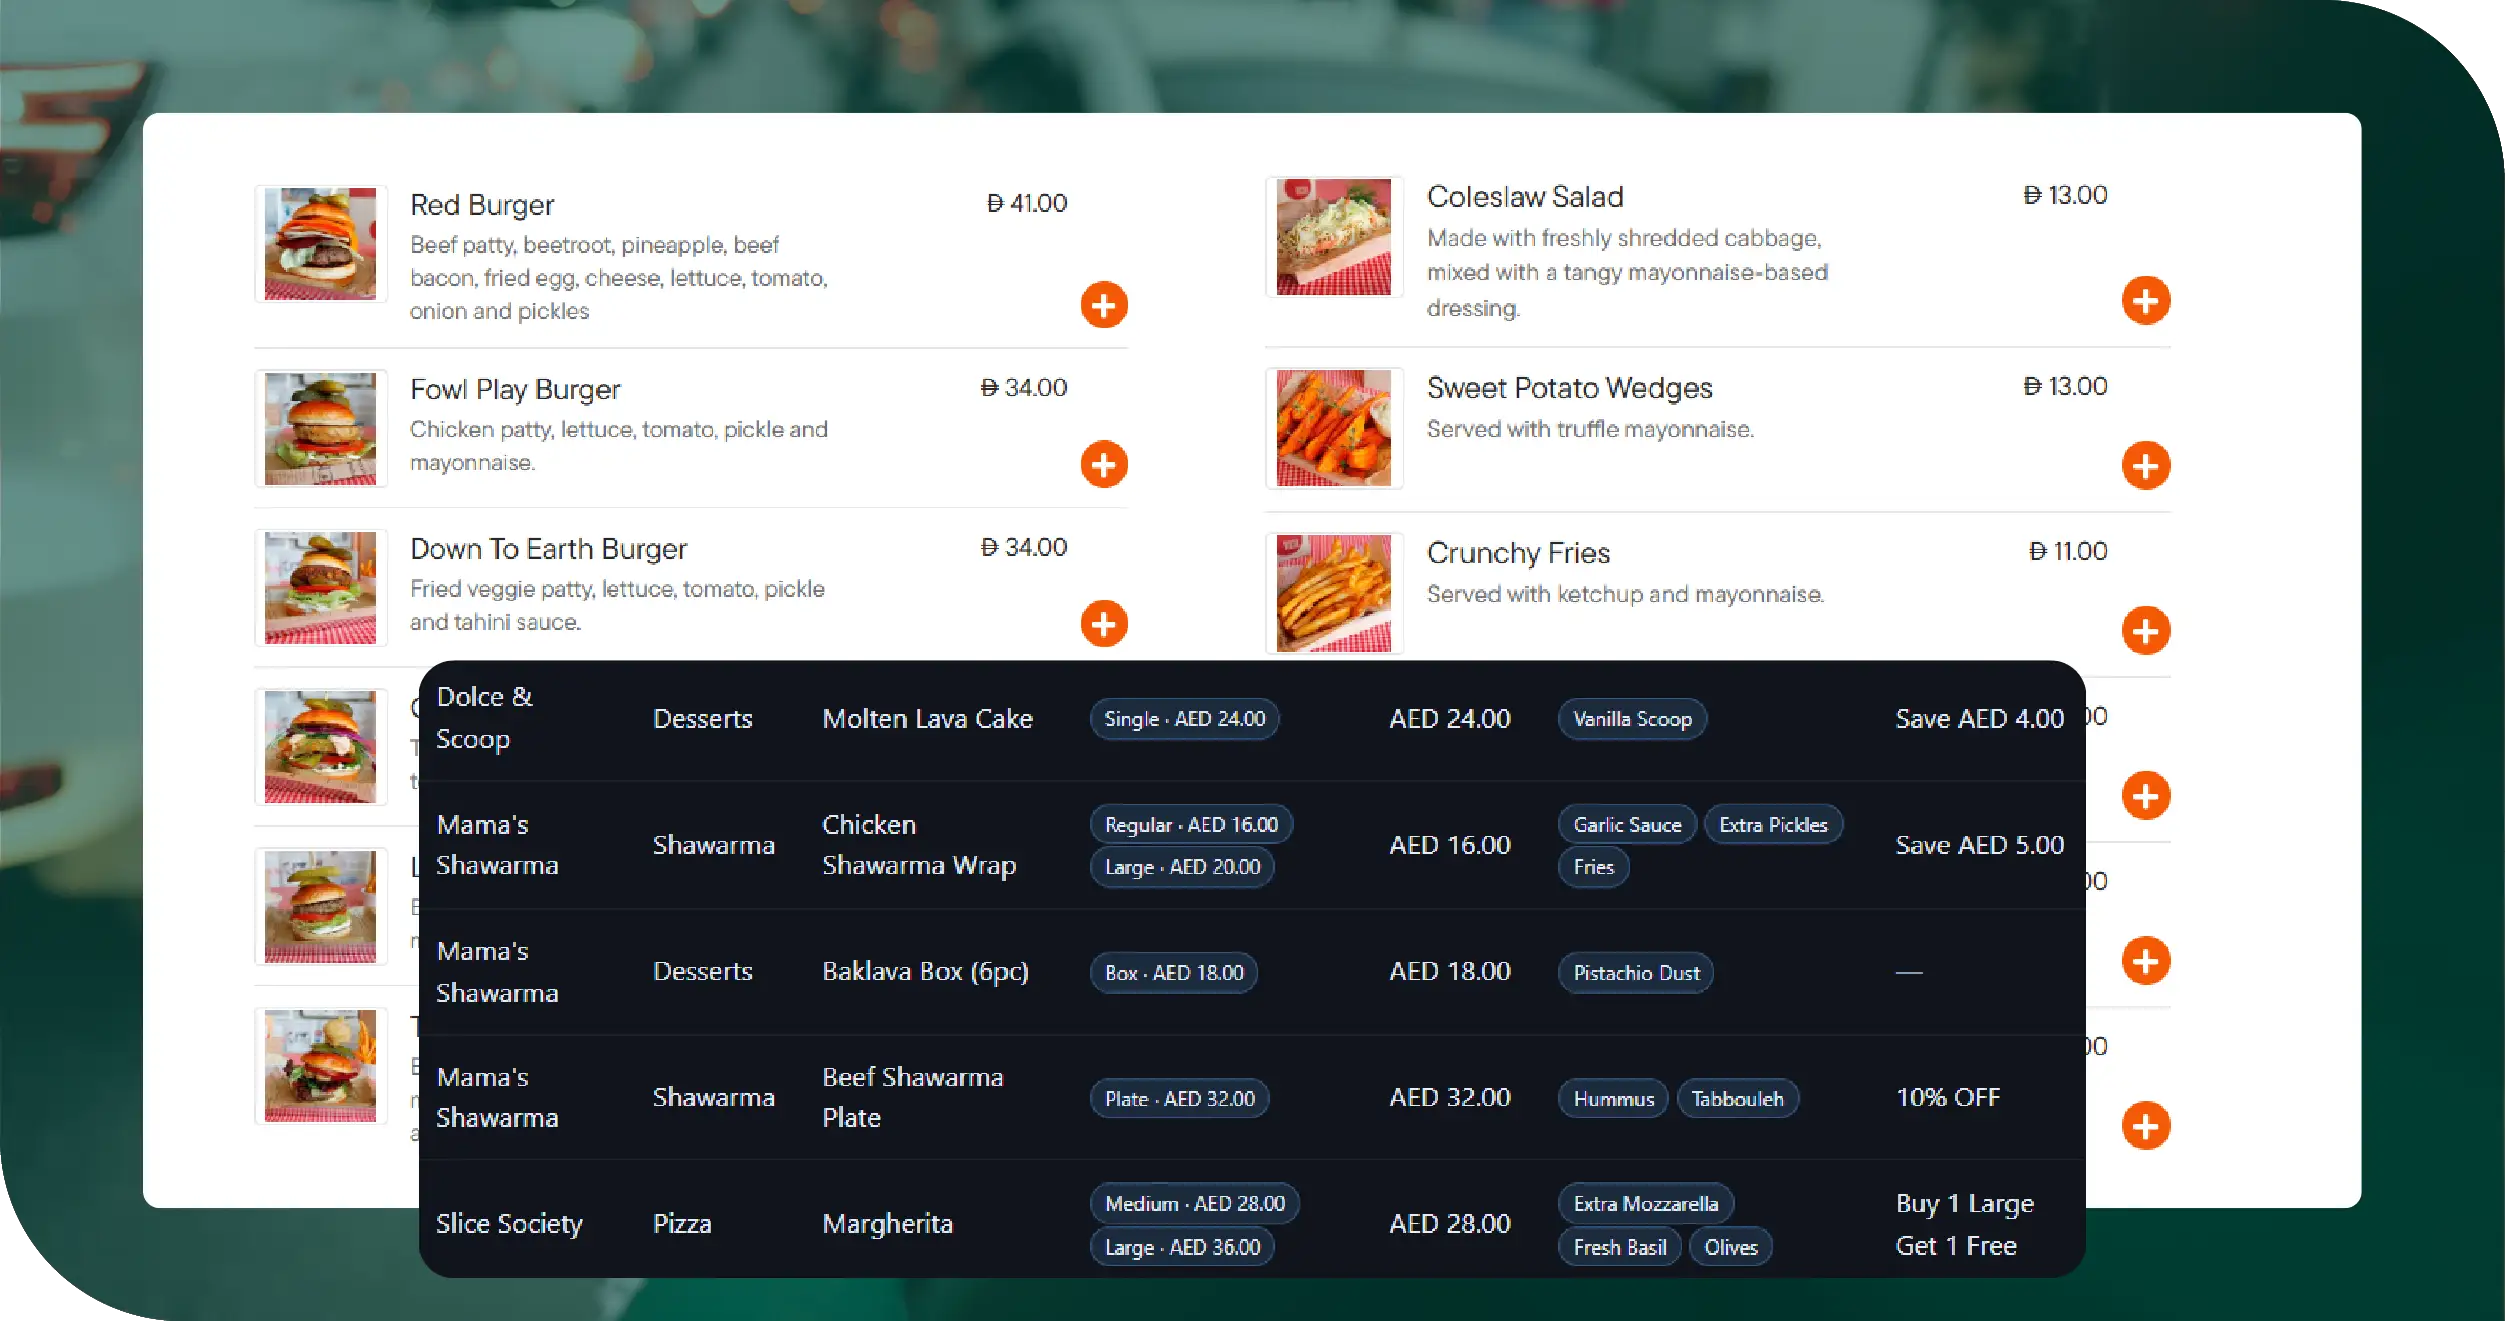Add Red Burger to the order

tap(1103, 305)
